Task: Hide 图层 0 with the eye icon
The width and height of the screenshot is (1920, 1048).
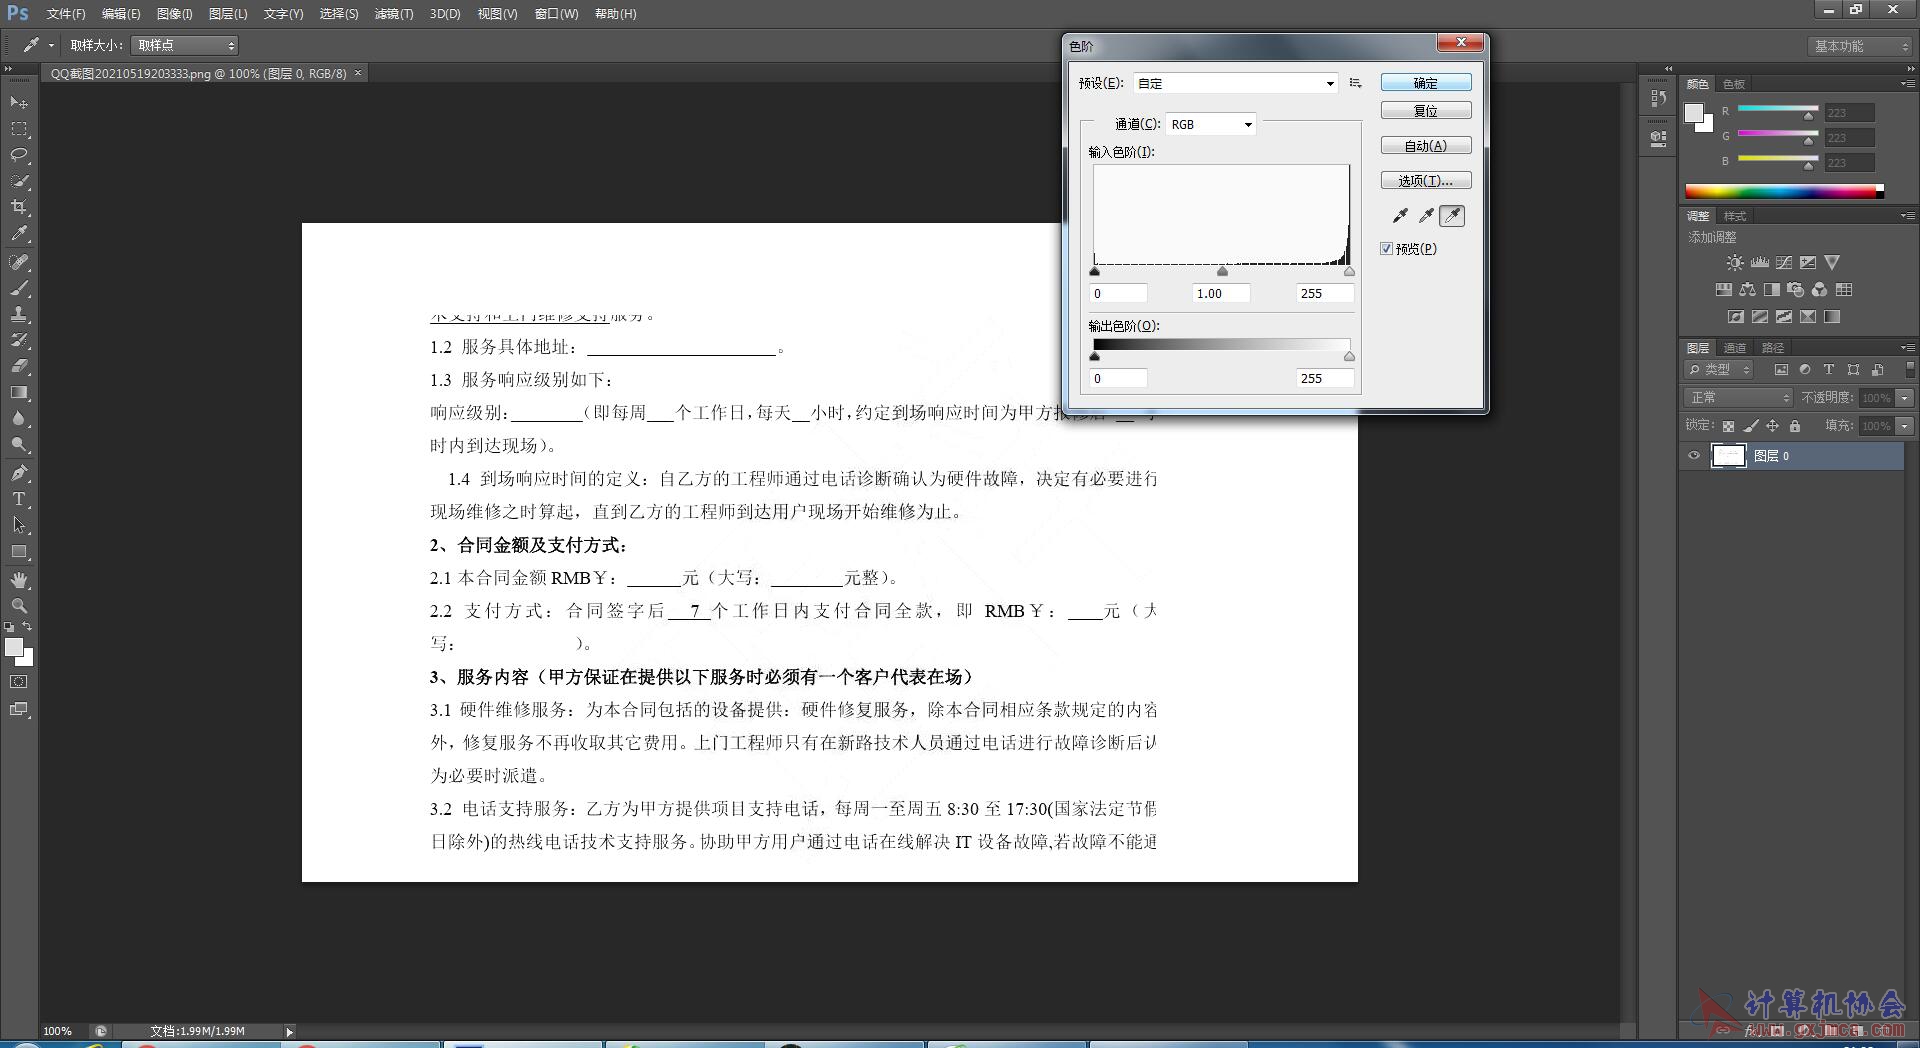Action: (x=1694, y=456)
